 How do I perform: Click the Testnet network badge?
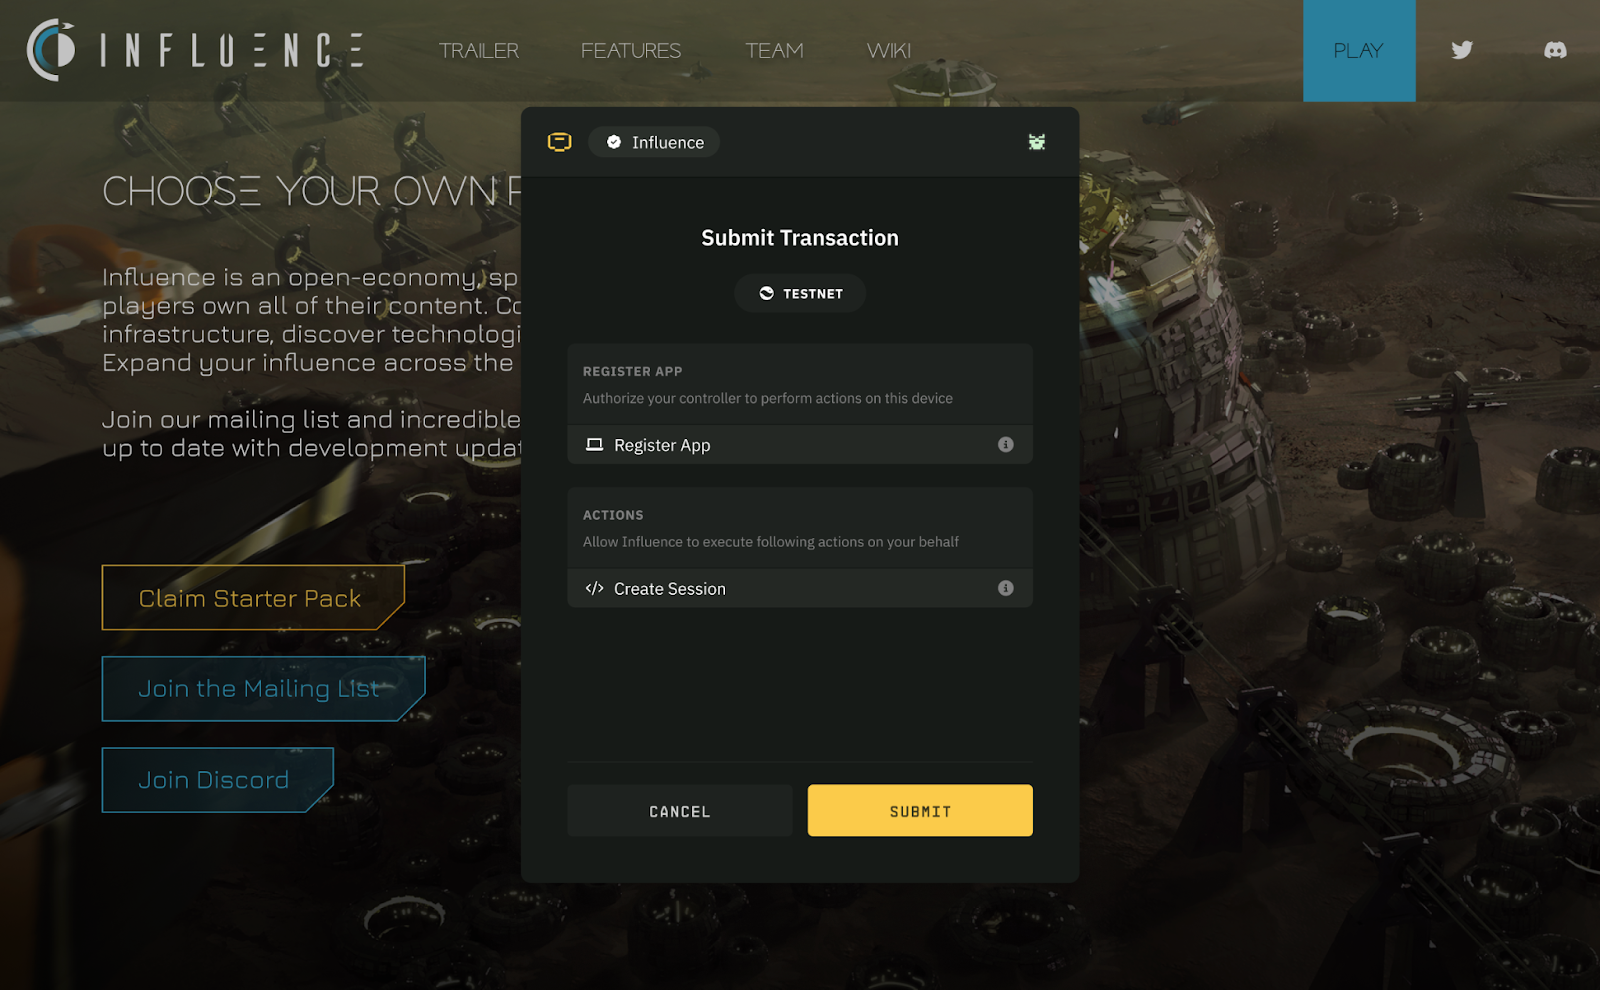800,293
